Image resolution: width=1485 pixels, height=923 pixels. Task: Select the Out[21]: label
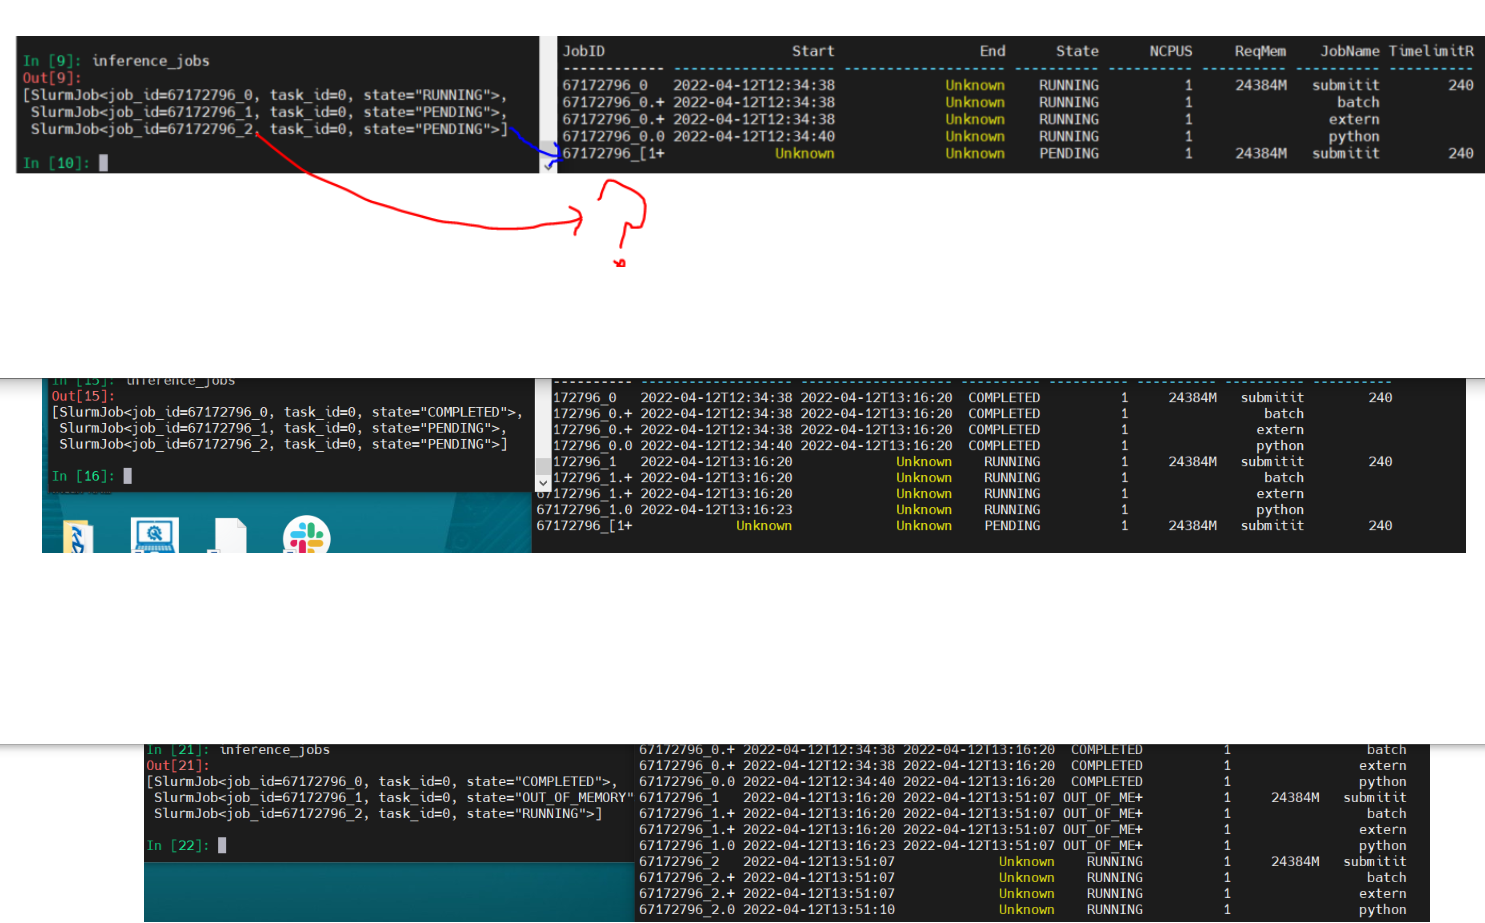pyautogui.click(x=178, y=765)
